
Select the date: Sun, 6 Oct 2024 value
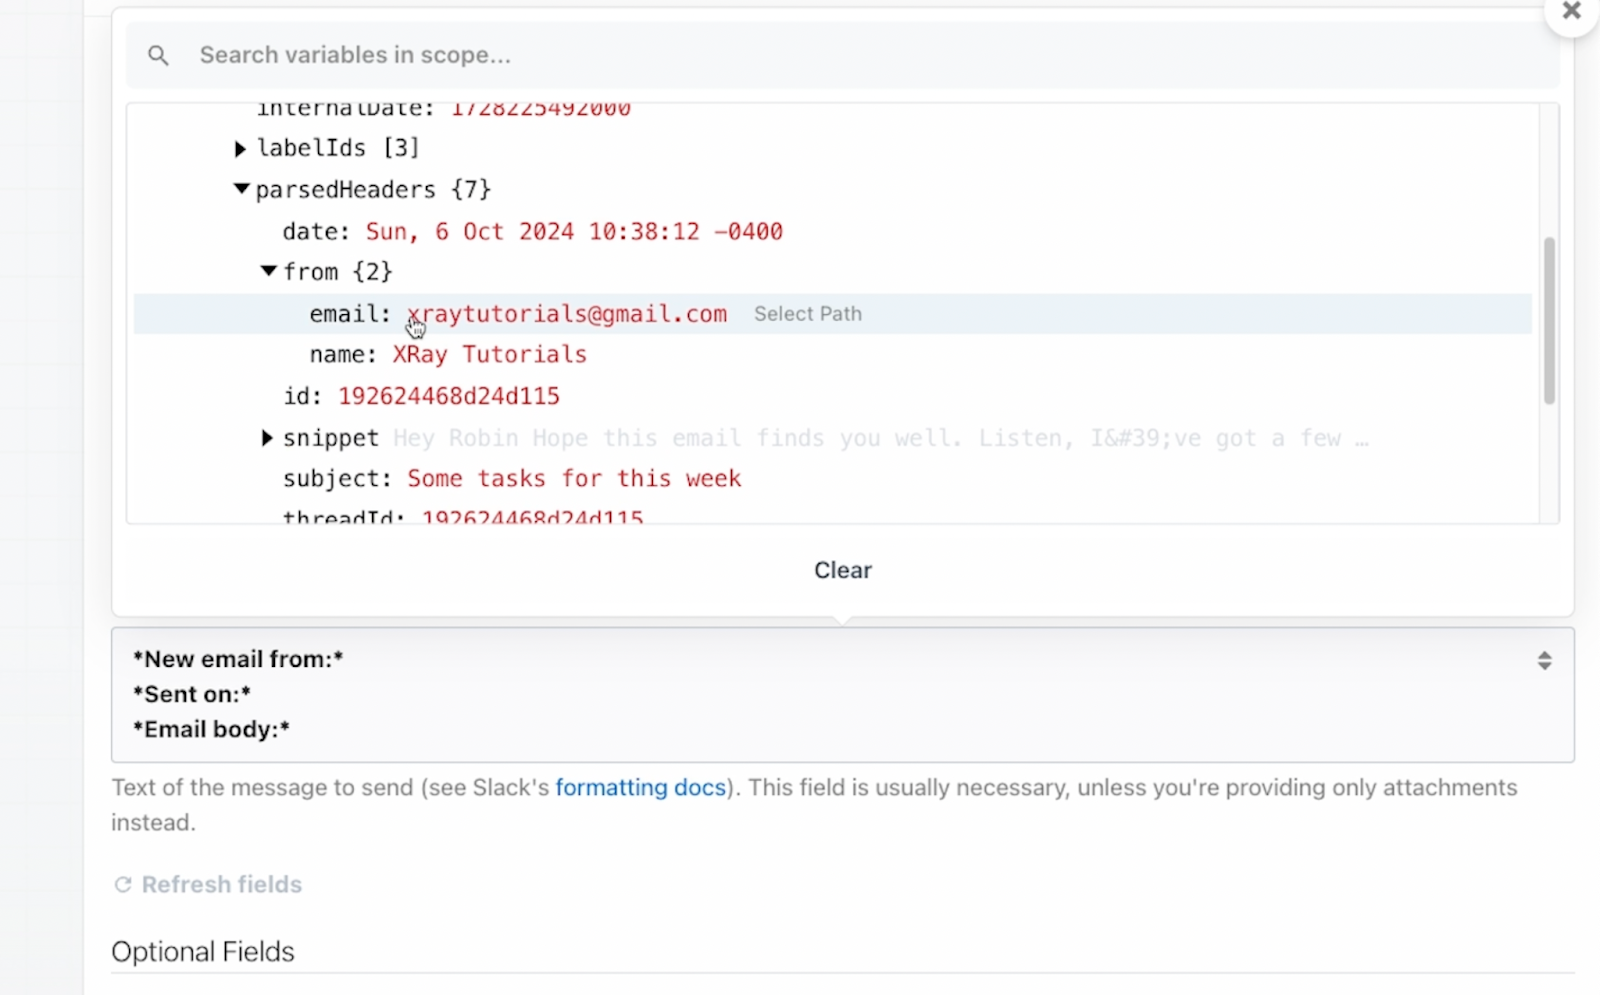click(x=574, y=232)
